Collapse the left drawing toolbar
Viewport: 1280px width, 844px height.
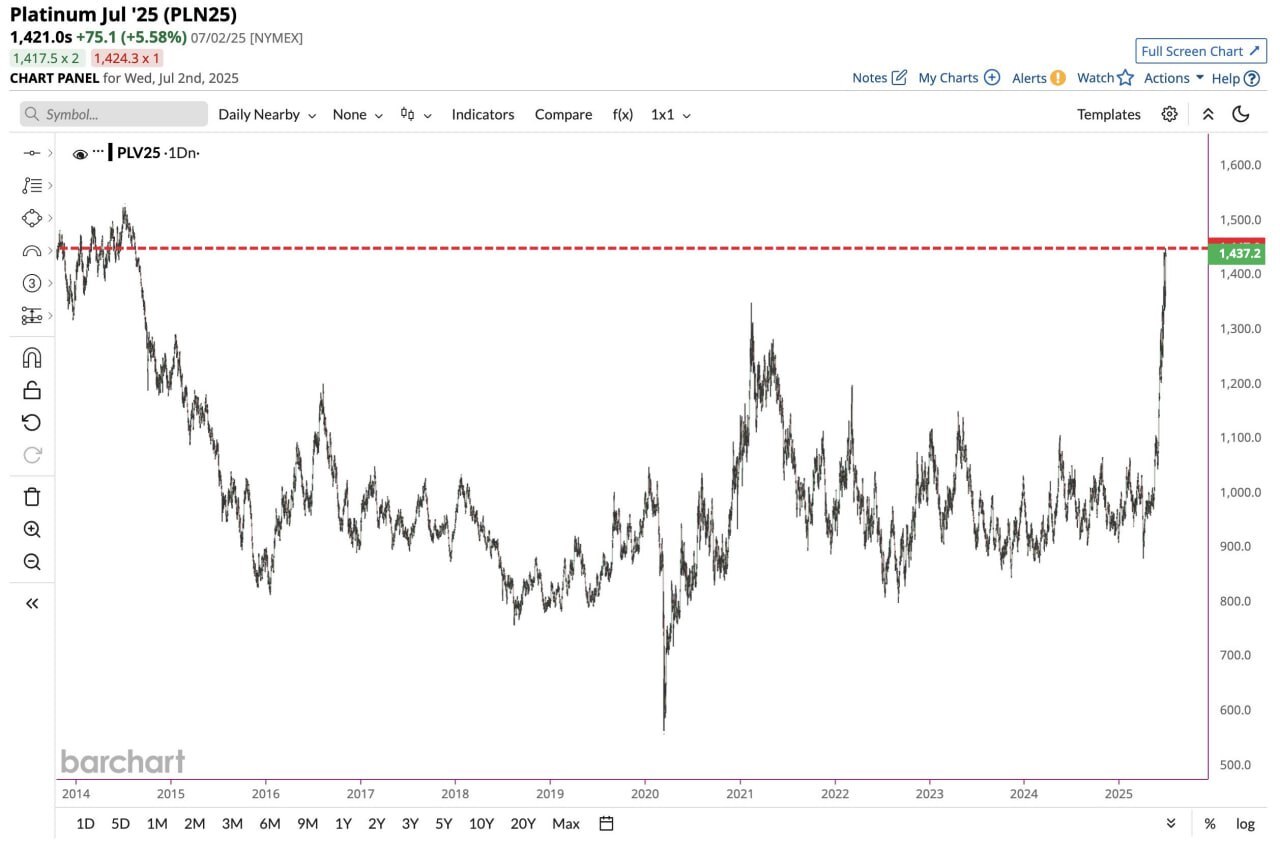coord(31,603)
